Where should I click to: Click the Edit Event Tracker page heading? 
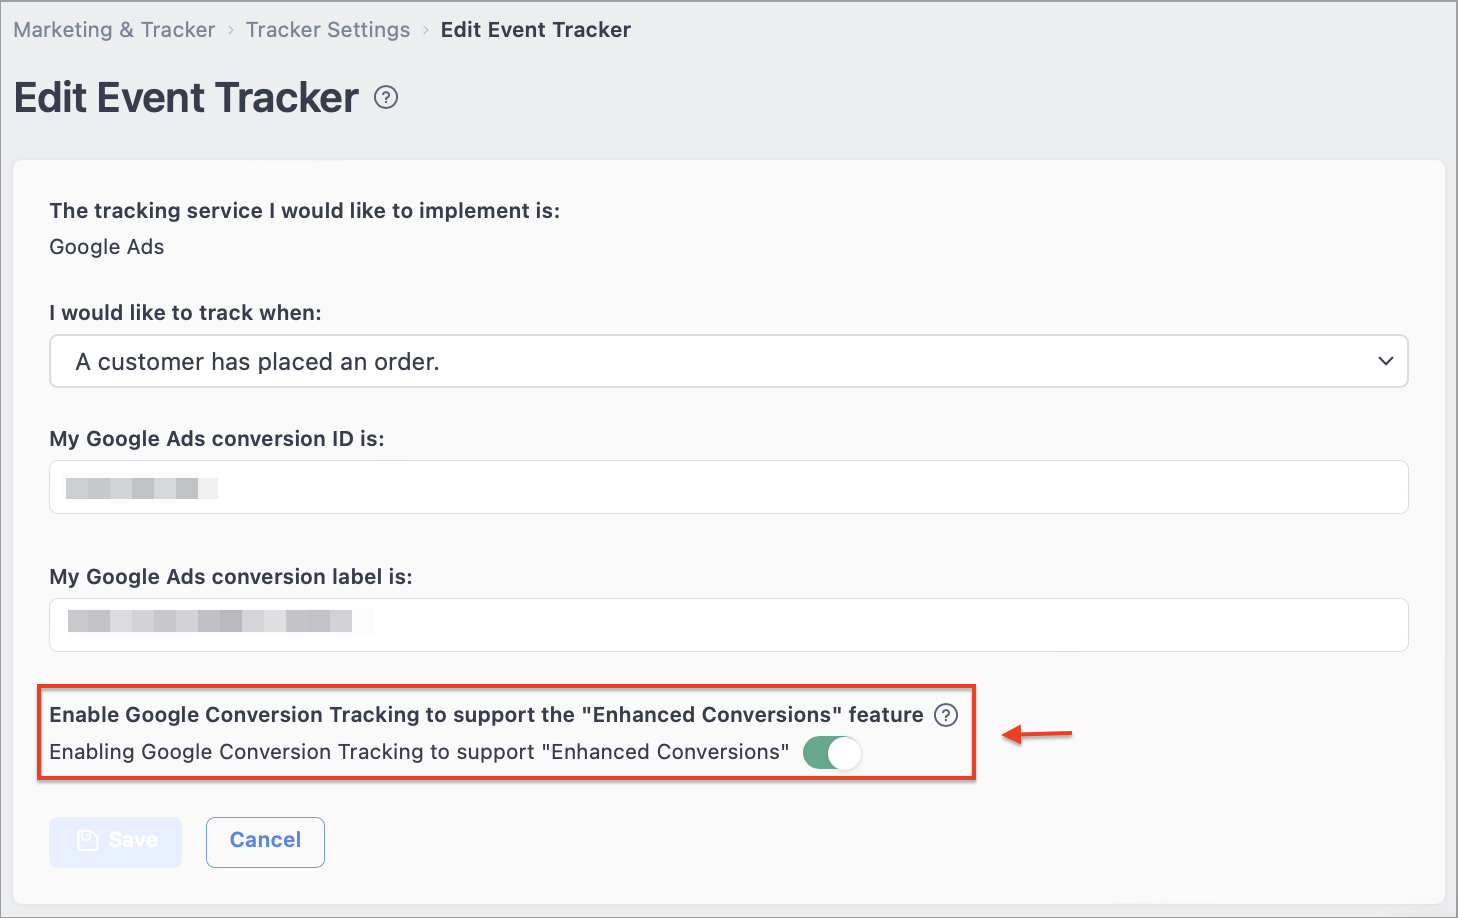pos(186,98)
